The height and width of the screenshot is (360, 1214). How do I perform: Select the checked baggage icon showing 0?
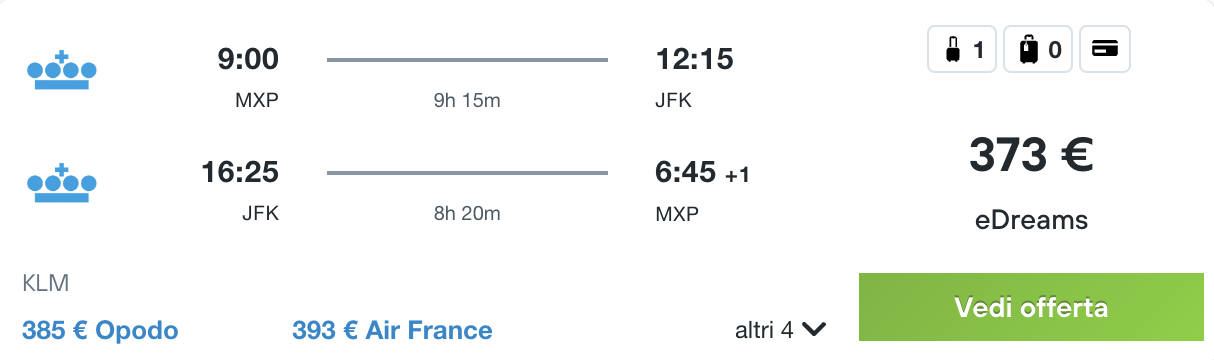coord(1037,49)
